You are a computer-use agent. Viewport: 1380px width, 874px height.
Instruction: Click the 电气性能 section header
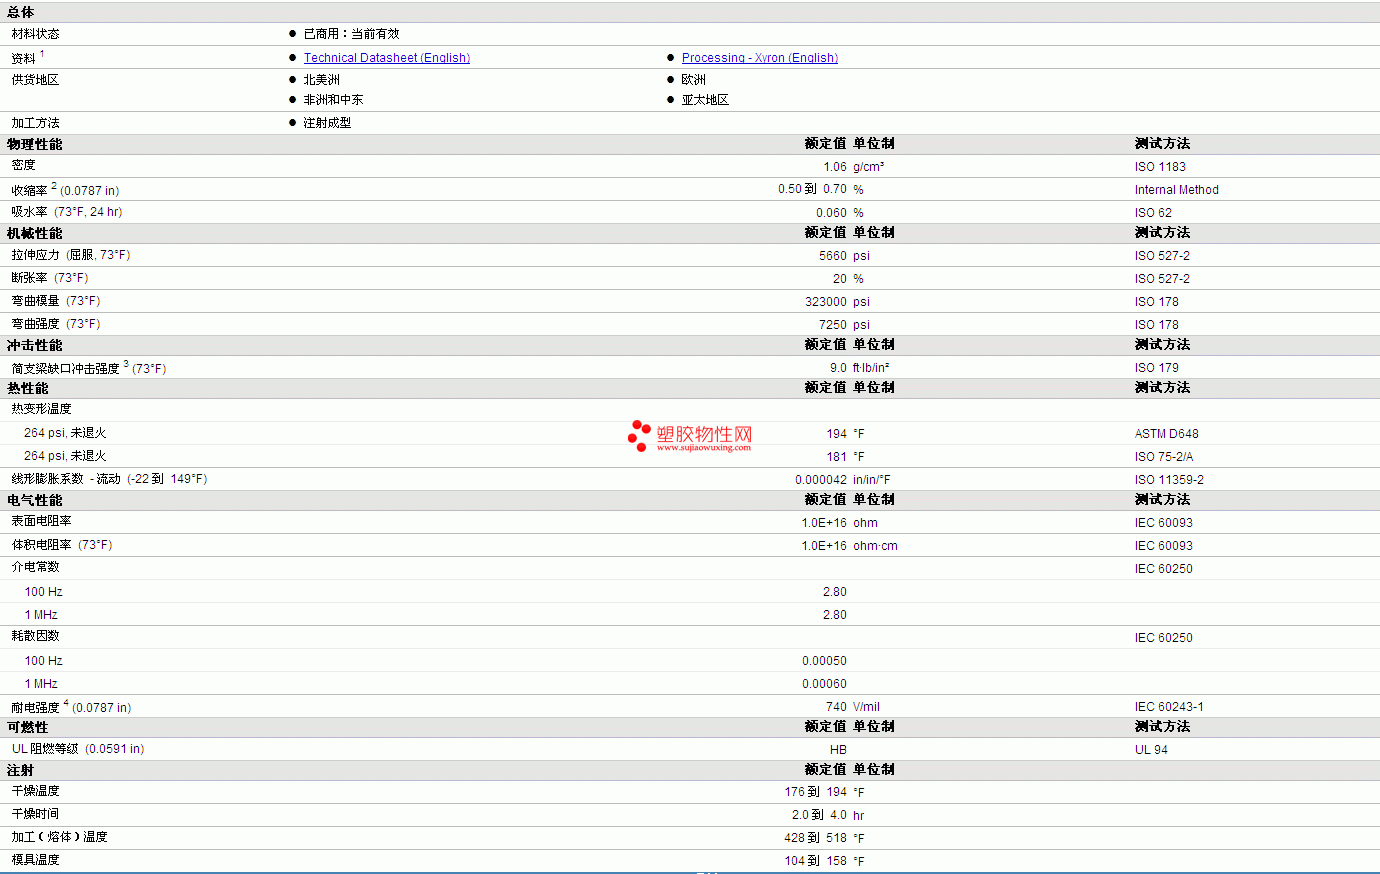(35, 500)
